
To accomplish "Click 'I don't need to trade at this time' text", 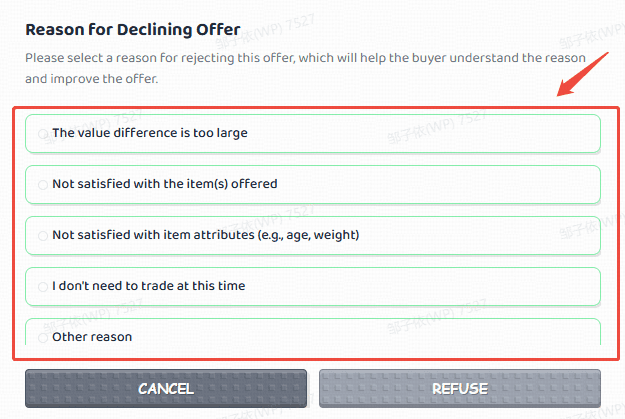I will coord(149,286).
